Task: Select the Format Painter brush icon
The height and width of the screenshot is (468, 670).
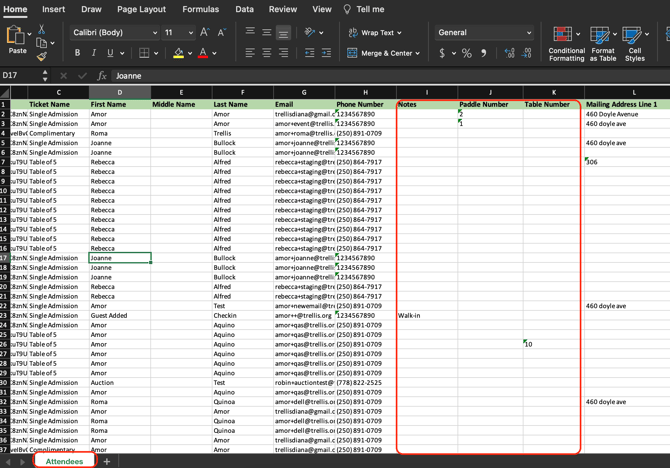Action: click(x=41, y=57)
